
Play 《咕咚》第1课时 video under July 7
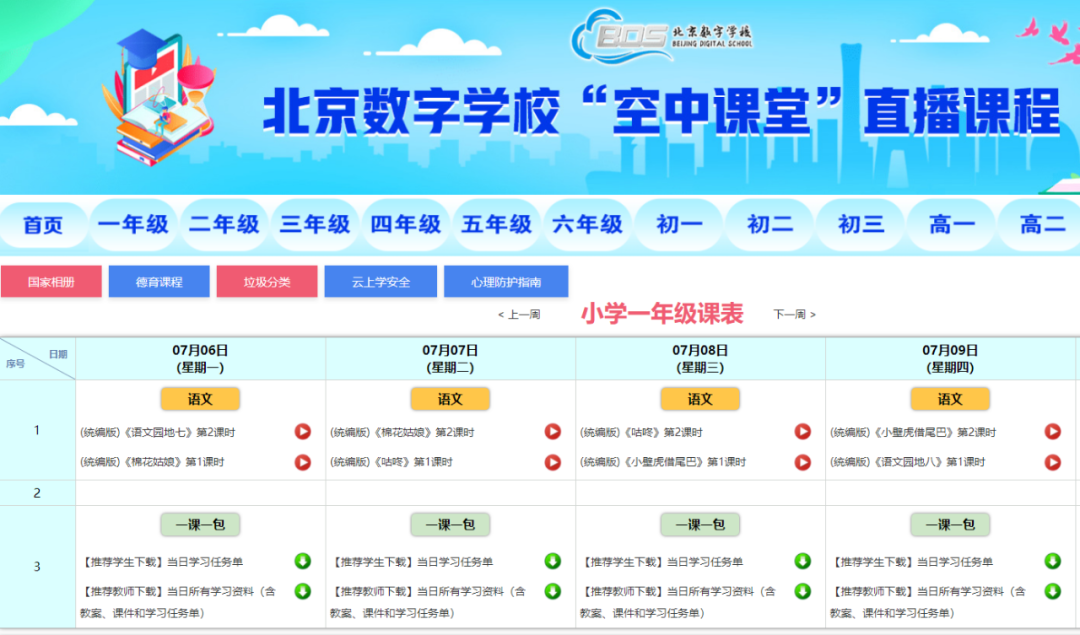pos(553,462)
